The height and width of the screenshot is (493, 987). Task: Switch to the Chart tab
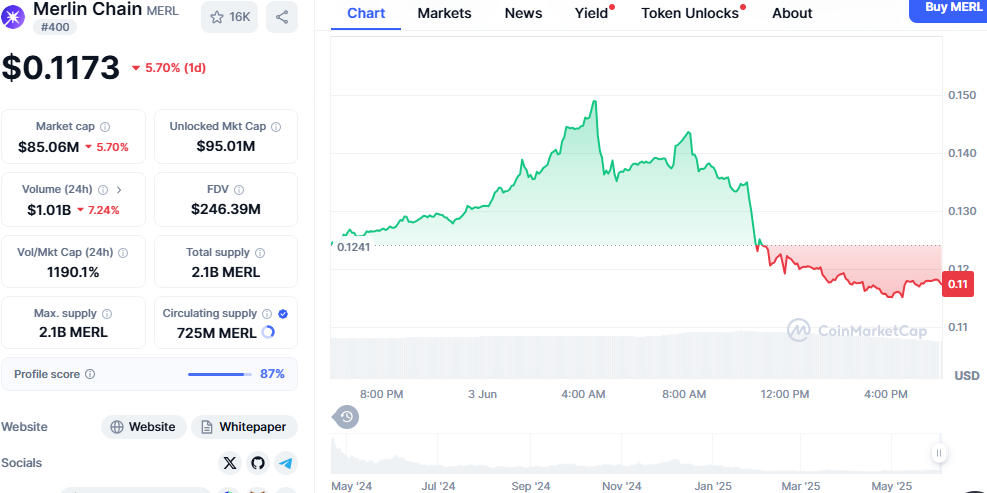coord(366,13)
